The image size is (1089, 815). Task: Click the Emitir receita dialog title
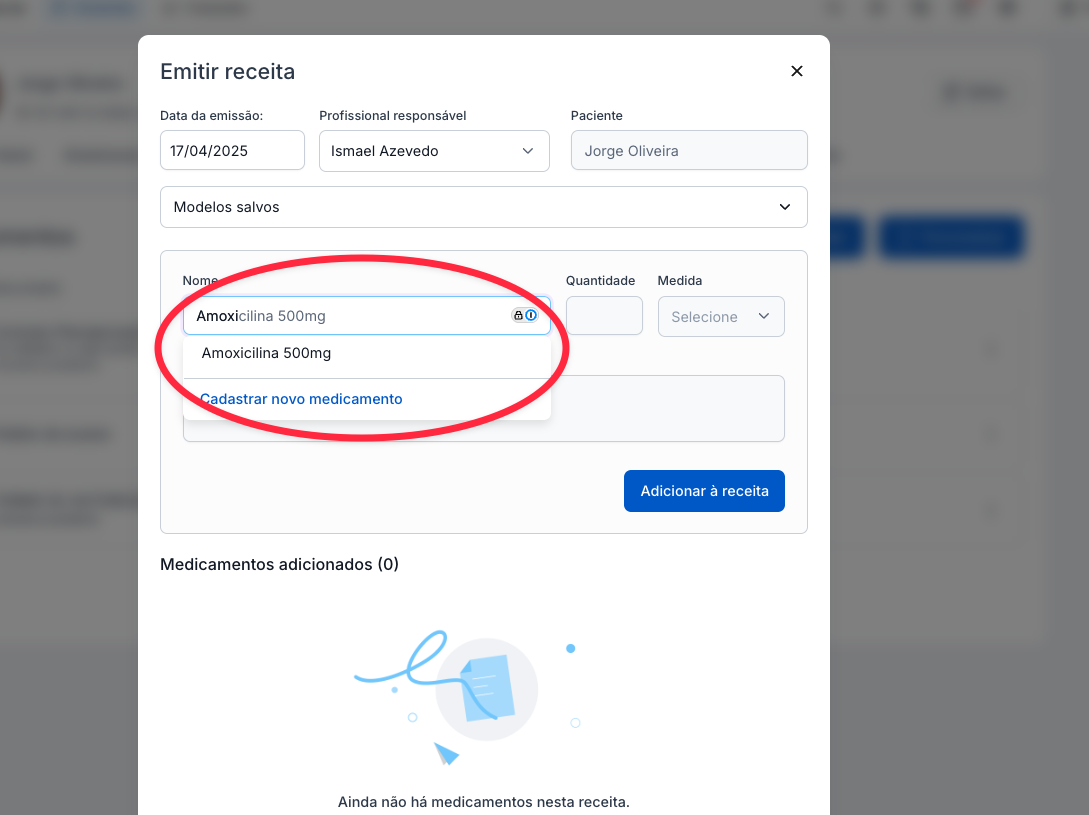tap(227, 71)
